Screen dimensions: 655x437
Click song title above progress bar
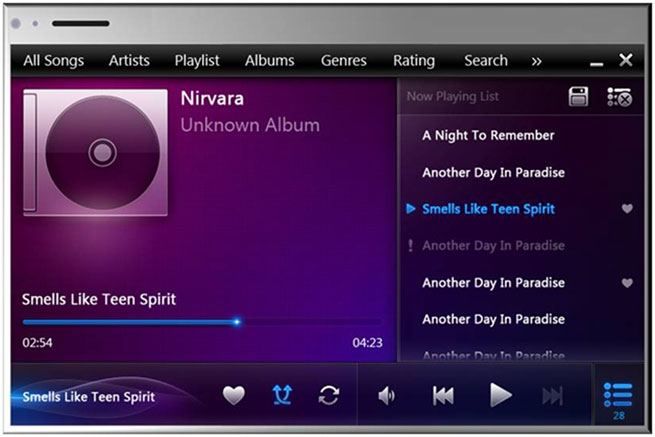click(x=99, y=300)
